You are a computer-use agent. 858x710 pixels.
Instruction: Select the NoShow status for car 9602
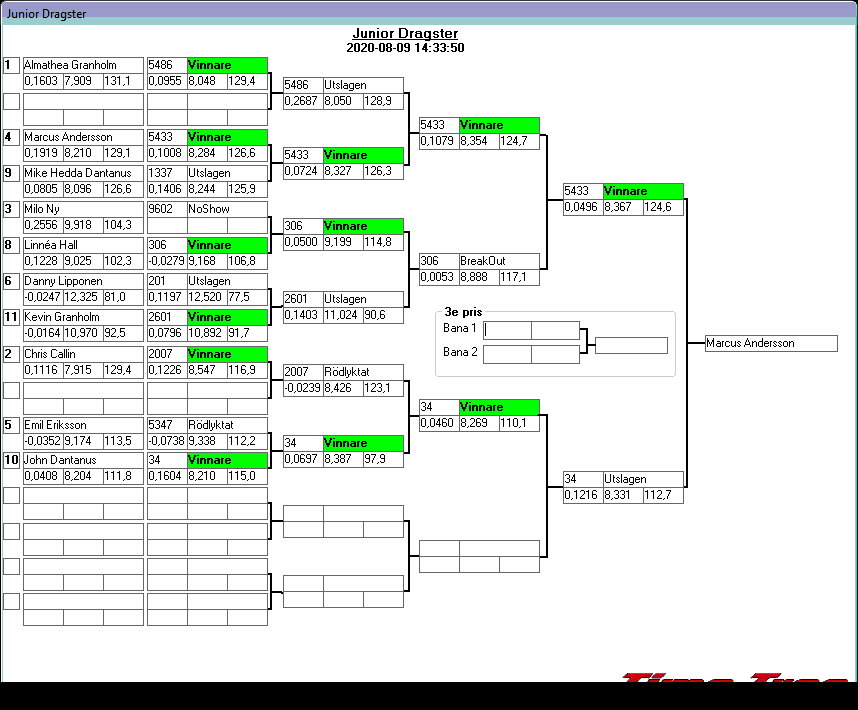pos(227,209)
